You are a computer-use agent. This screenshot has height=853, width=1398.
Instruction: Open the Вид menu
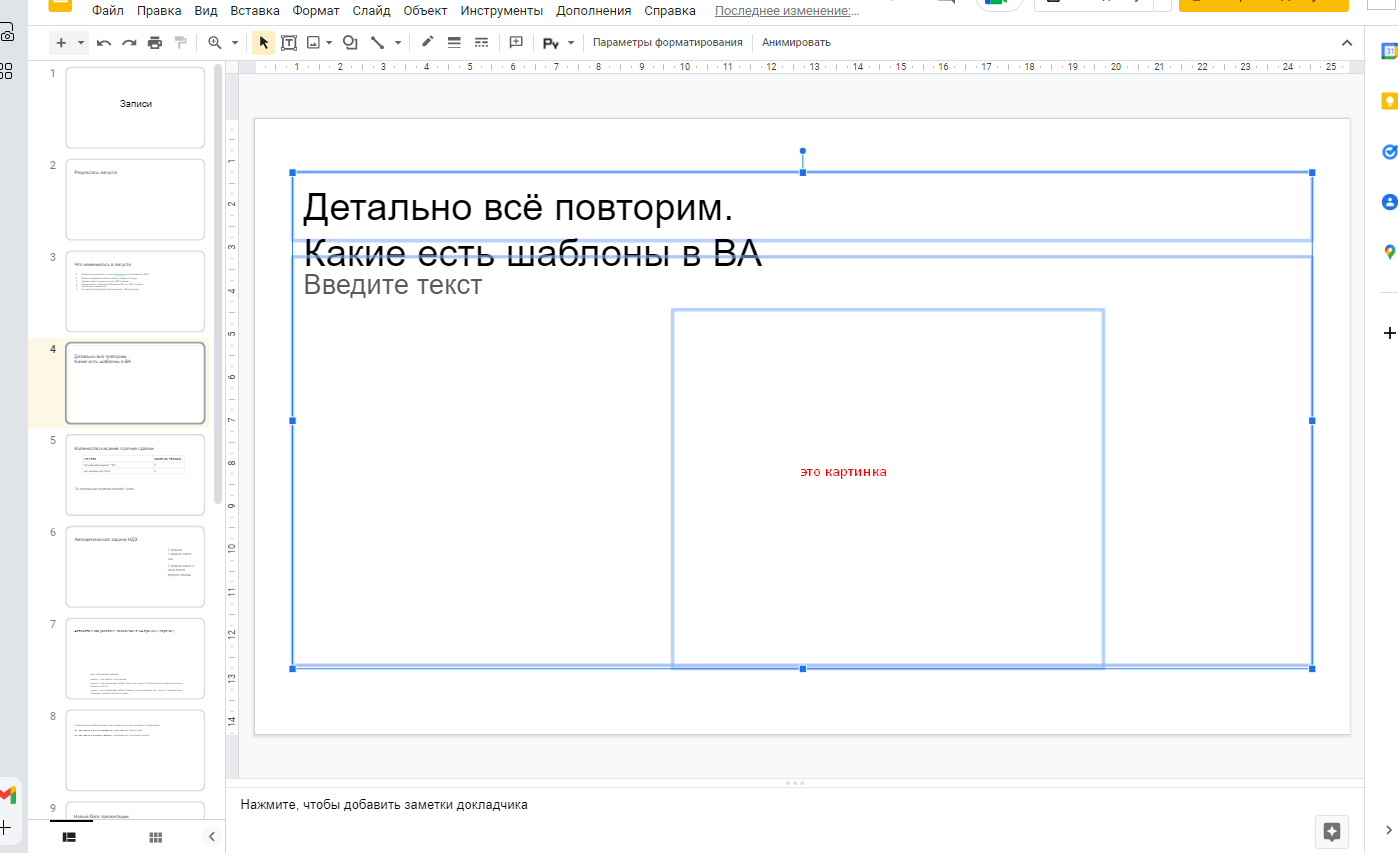(x=207, y=11)
